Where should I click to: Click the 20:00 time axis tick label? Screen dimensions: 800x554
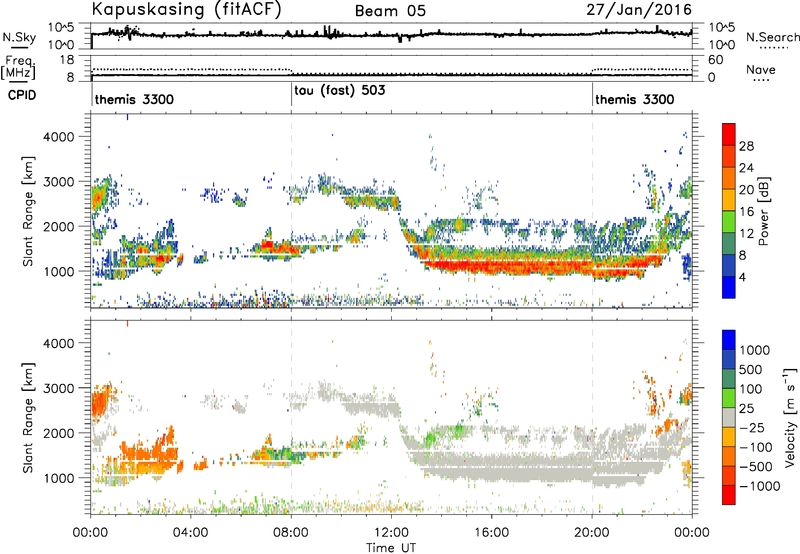(x=592, y=533)
